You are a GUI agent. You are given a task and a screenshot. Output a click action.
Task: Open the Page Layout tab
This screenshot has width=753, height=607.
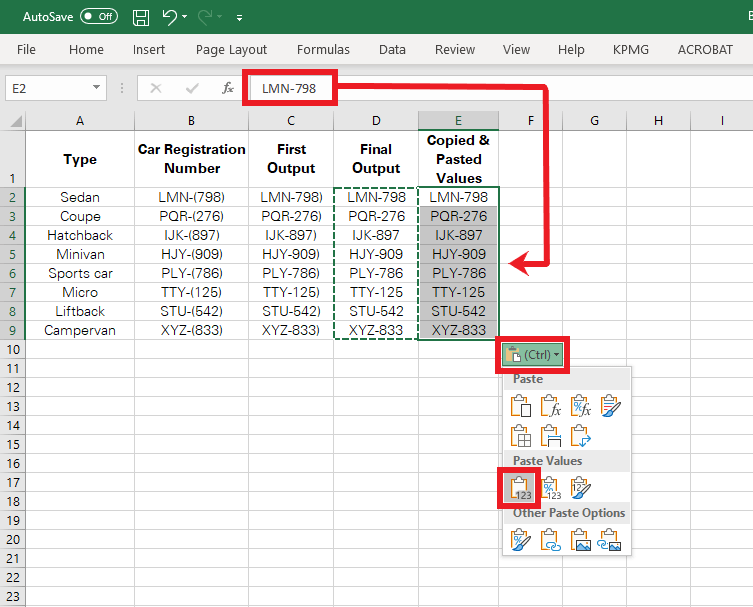point(231,49)
